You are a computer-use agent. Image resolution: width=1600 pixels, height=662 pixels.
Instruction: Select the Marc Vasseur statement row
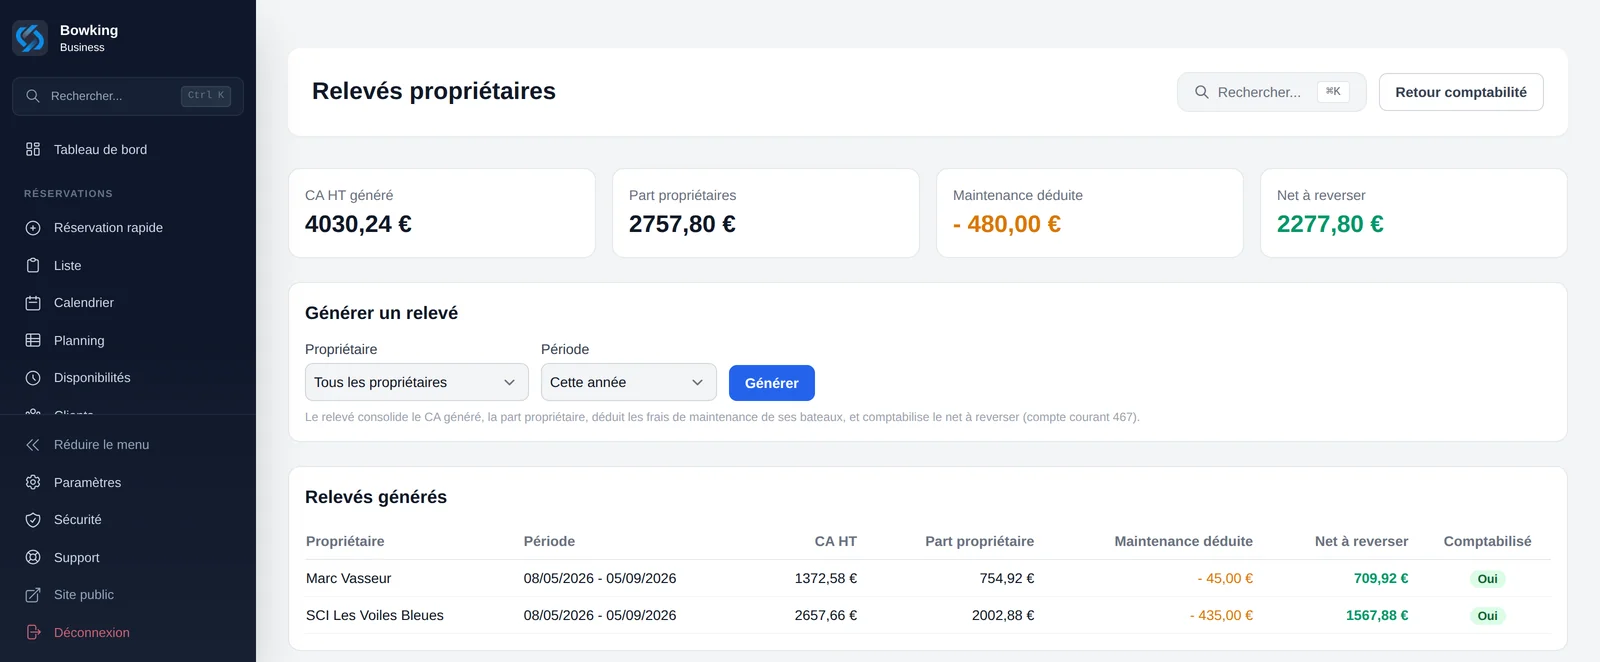click(x=928, y=578)
